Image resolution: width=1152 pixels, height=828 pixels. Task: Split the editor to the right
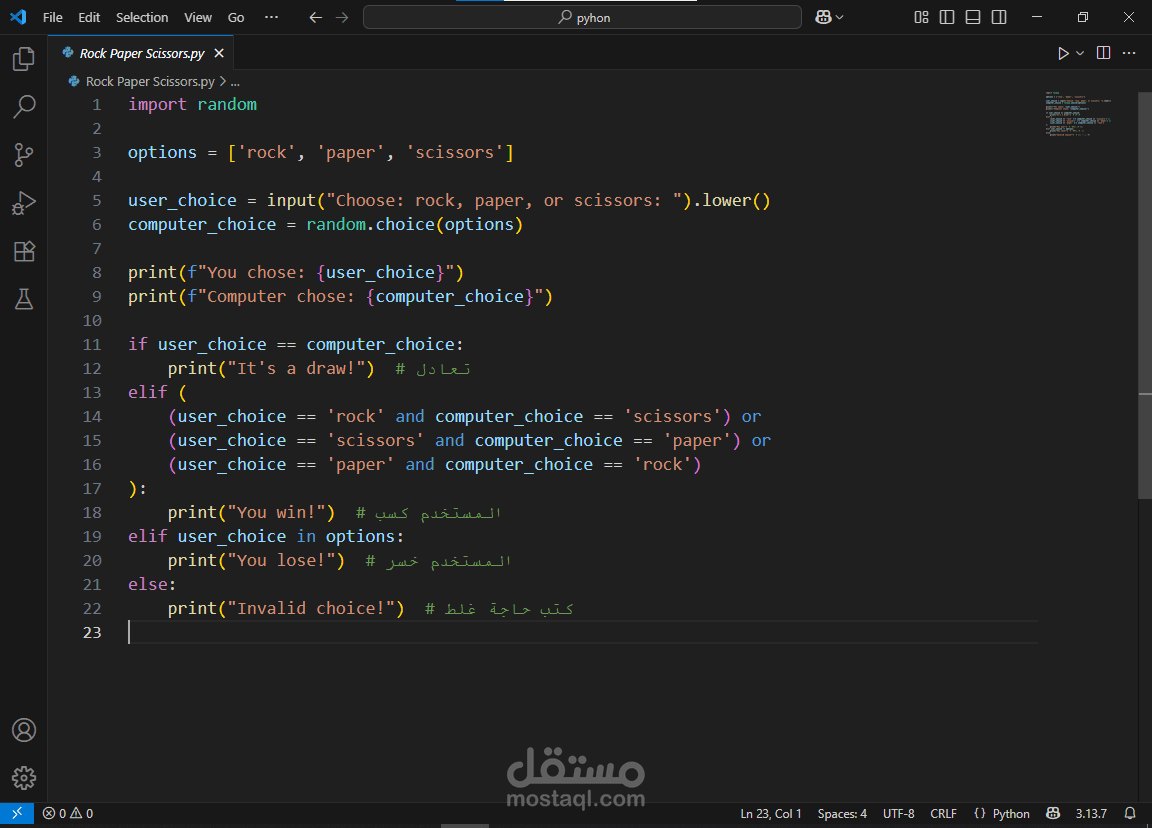tap(1103, 53)
